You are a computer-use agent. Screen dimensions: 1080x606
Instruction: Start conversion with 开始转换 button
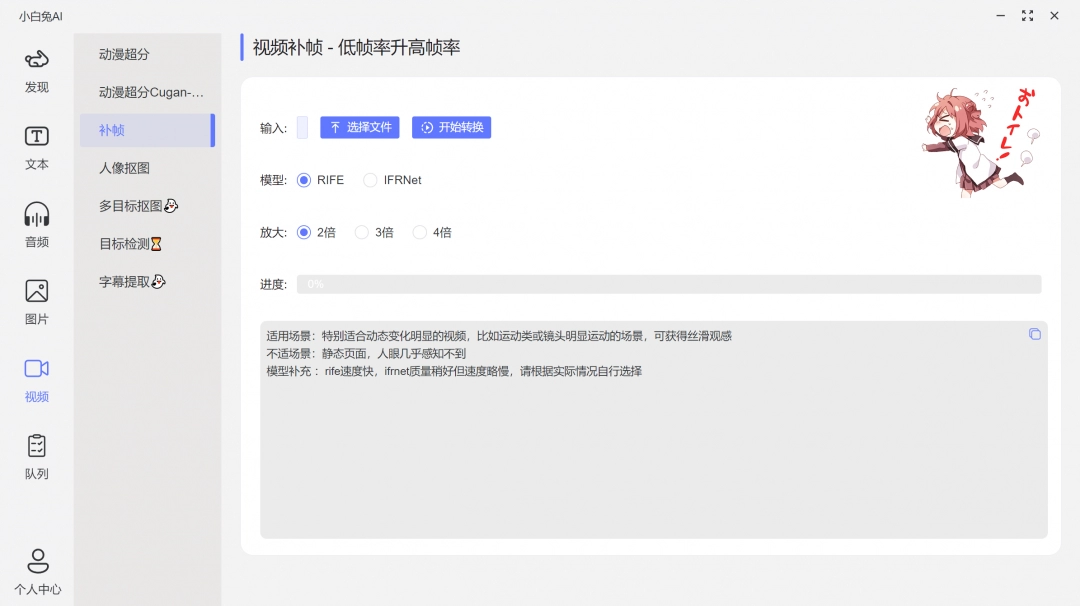coord(451,127)
